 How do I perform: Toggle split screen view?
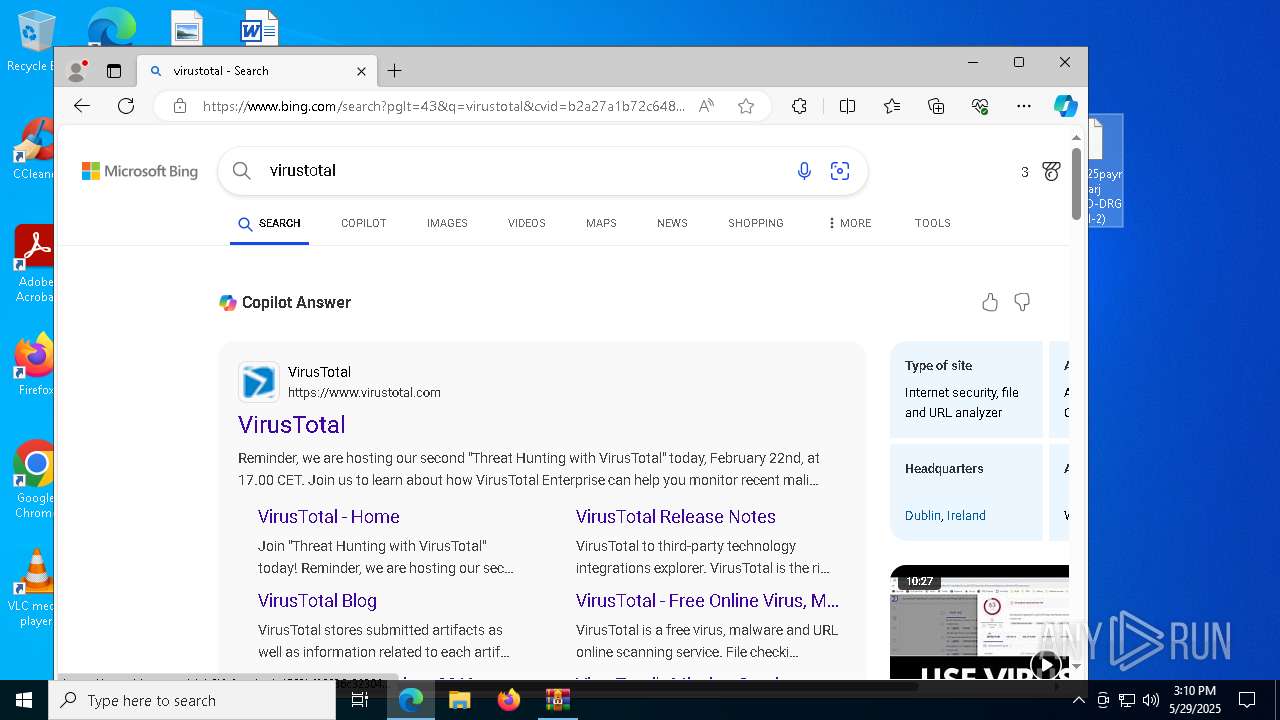point(847,106)
